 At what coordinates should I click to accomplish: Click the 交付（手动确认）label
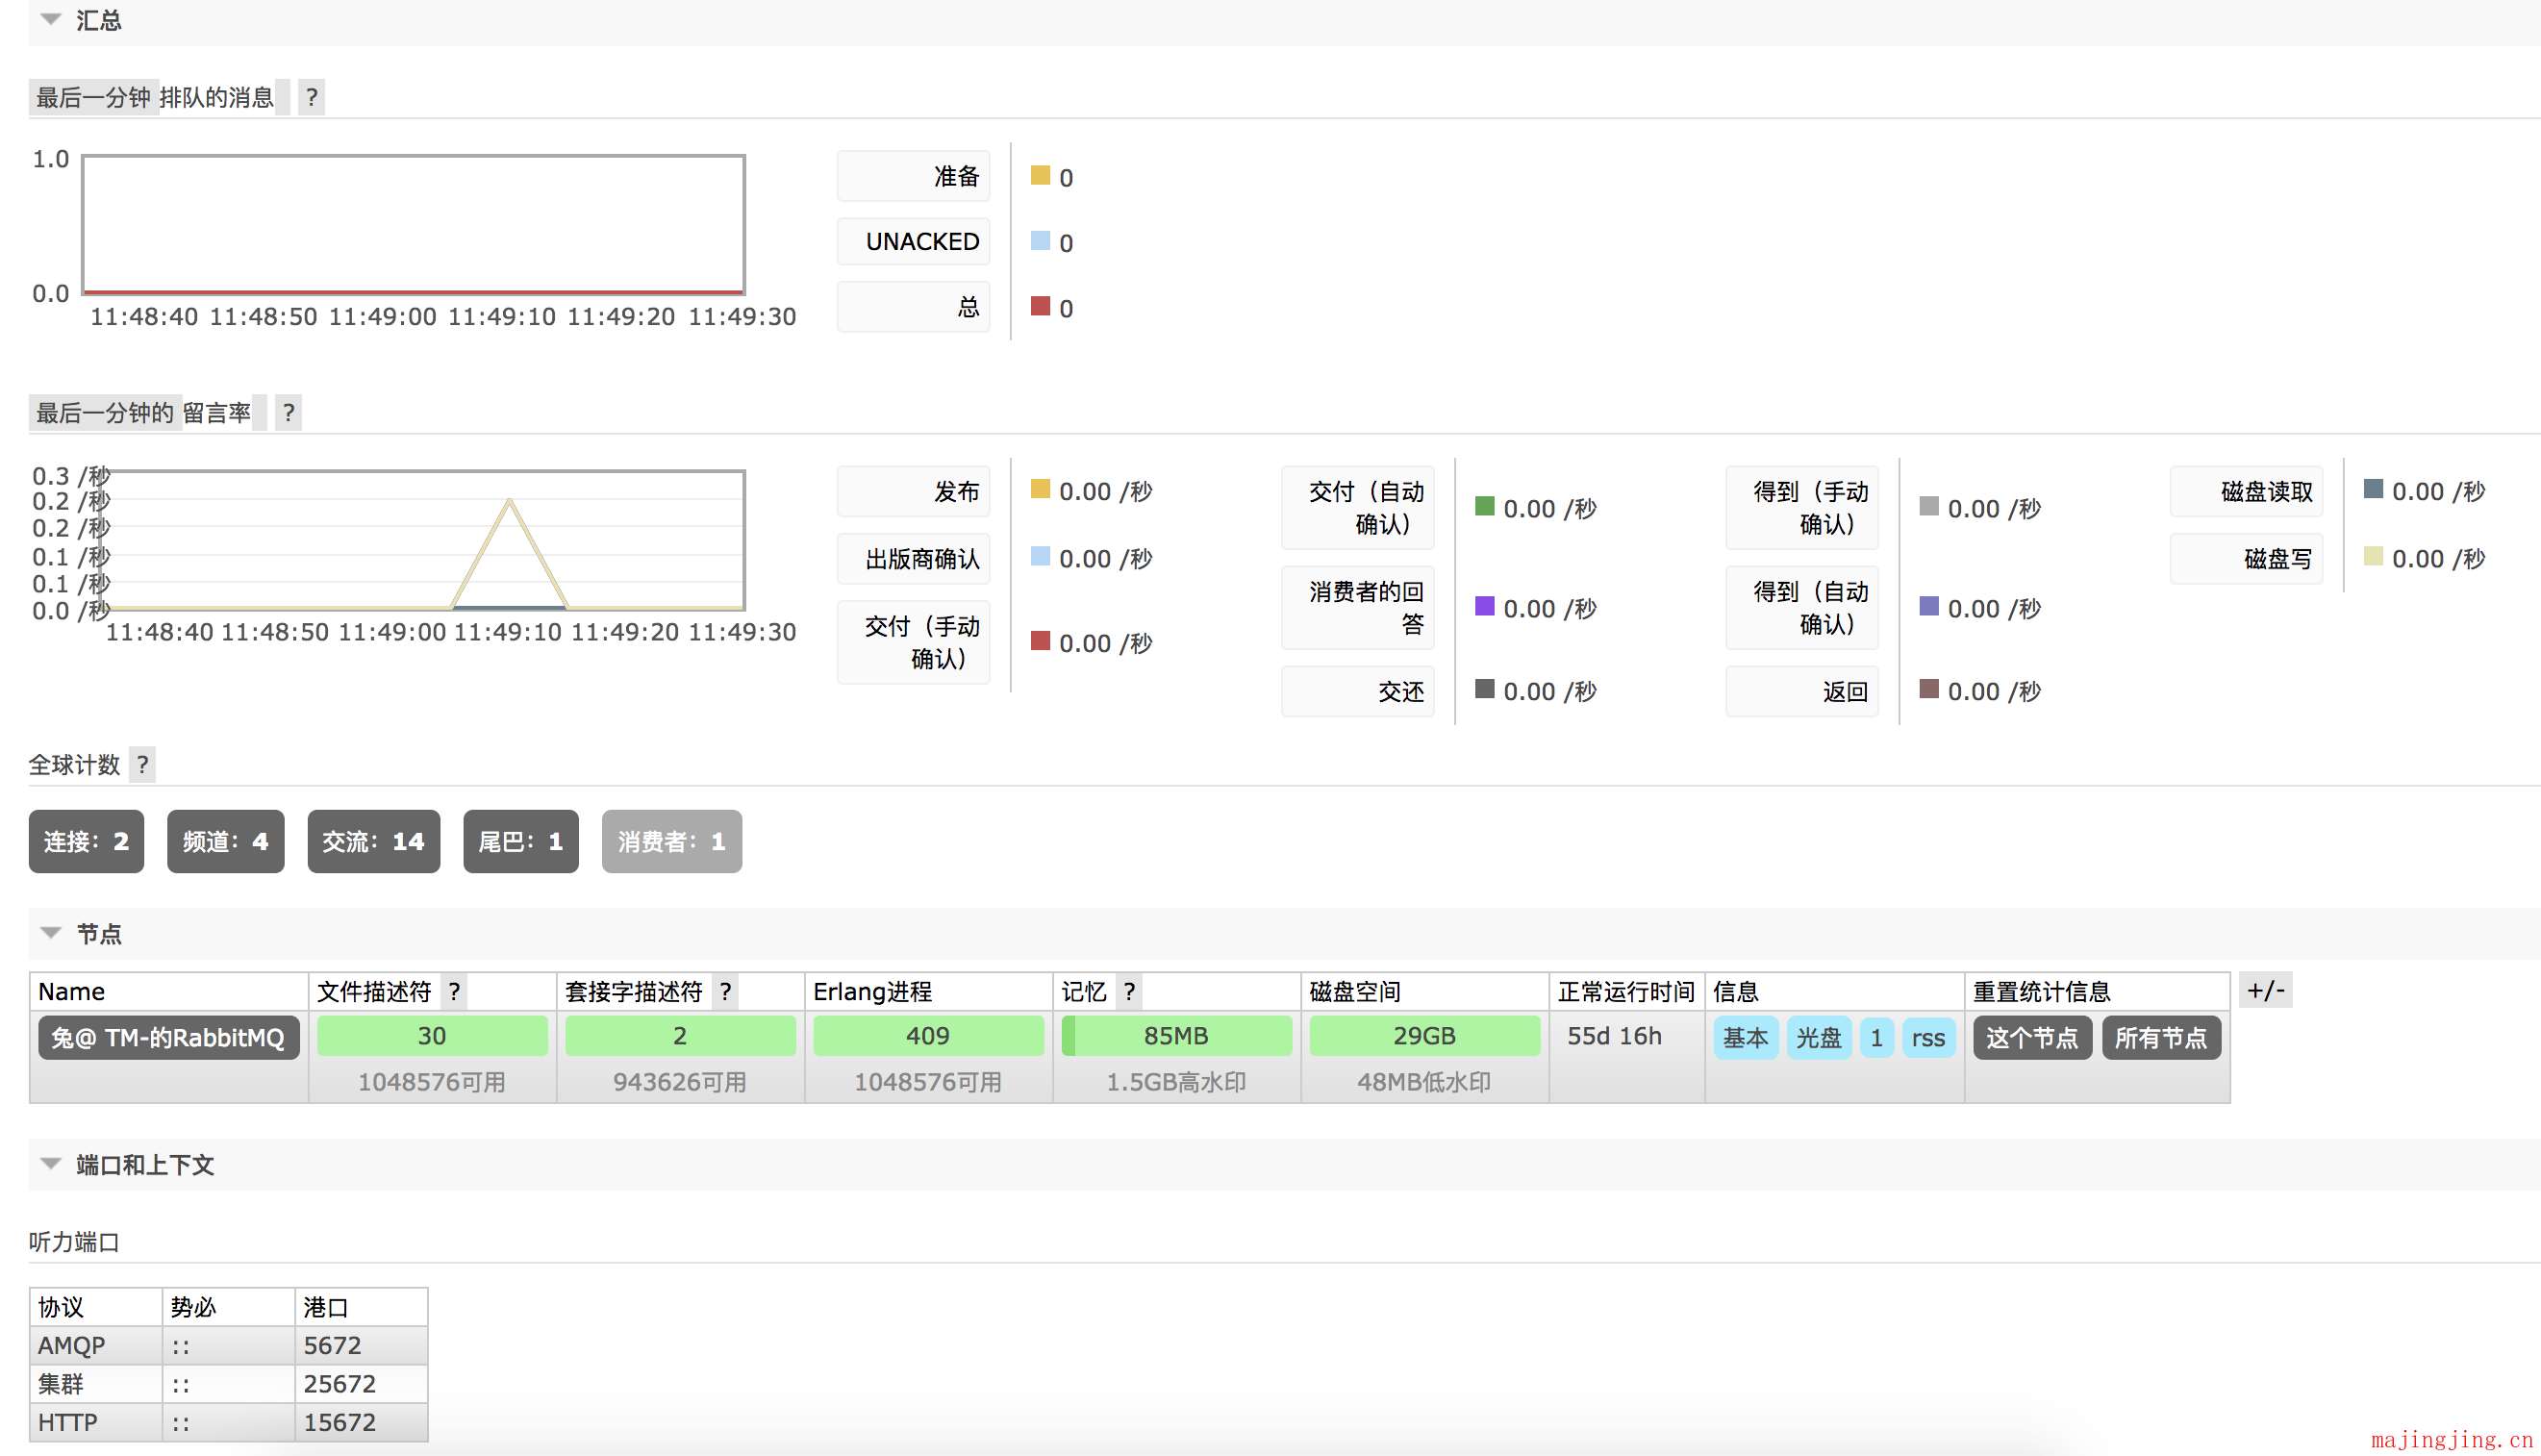click(x=913, y=642)
